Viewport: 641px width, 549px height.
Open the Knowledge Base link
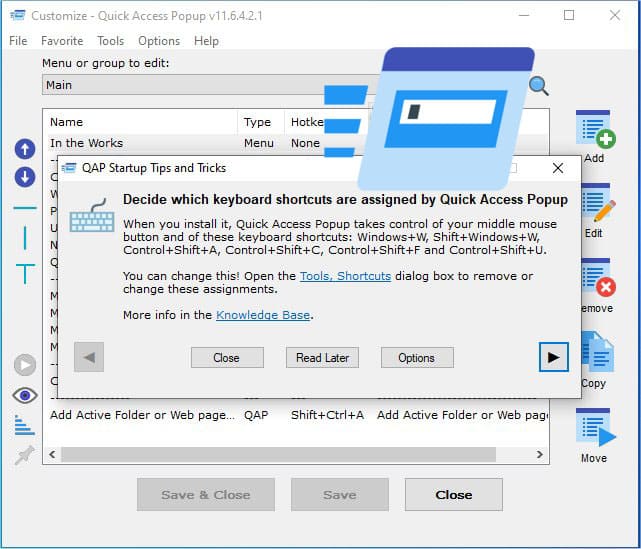pos(263,315)
